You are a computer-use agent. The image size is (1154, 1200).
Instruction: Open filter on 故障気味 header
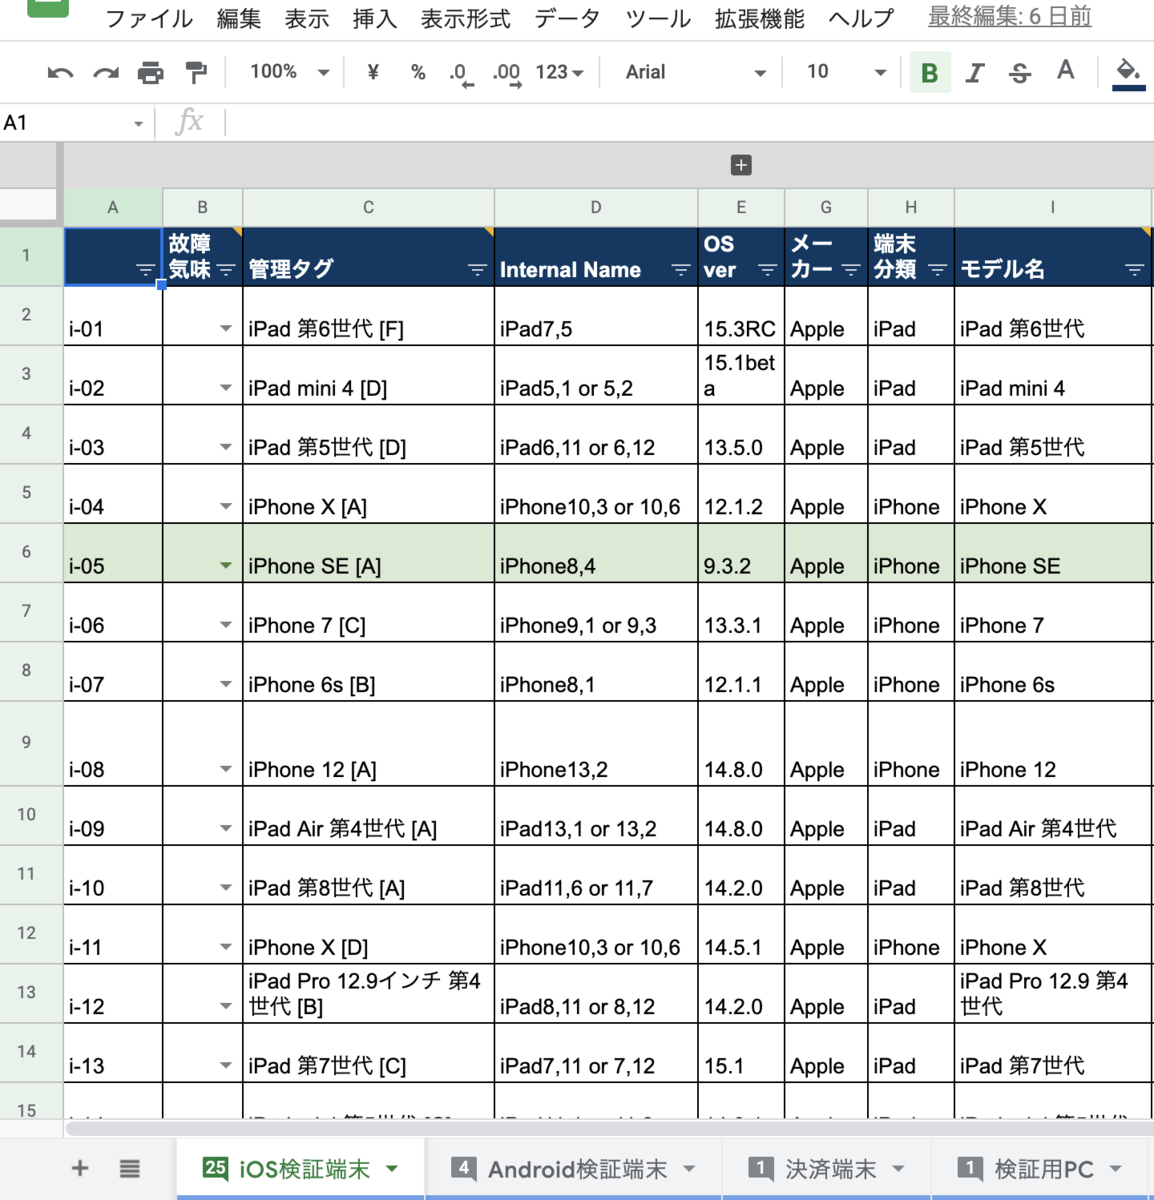click(226, 270)
